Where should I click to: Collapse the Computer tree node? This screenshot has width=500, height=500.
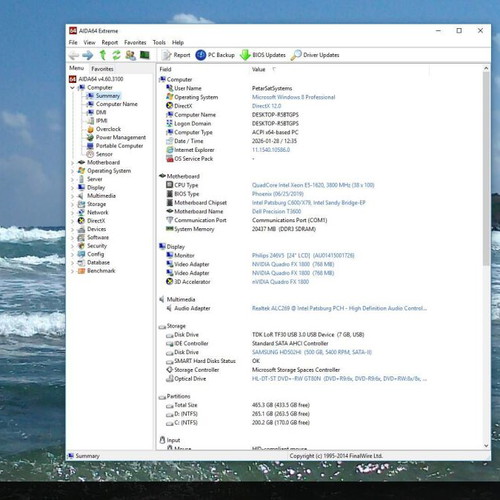72,88
